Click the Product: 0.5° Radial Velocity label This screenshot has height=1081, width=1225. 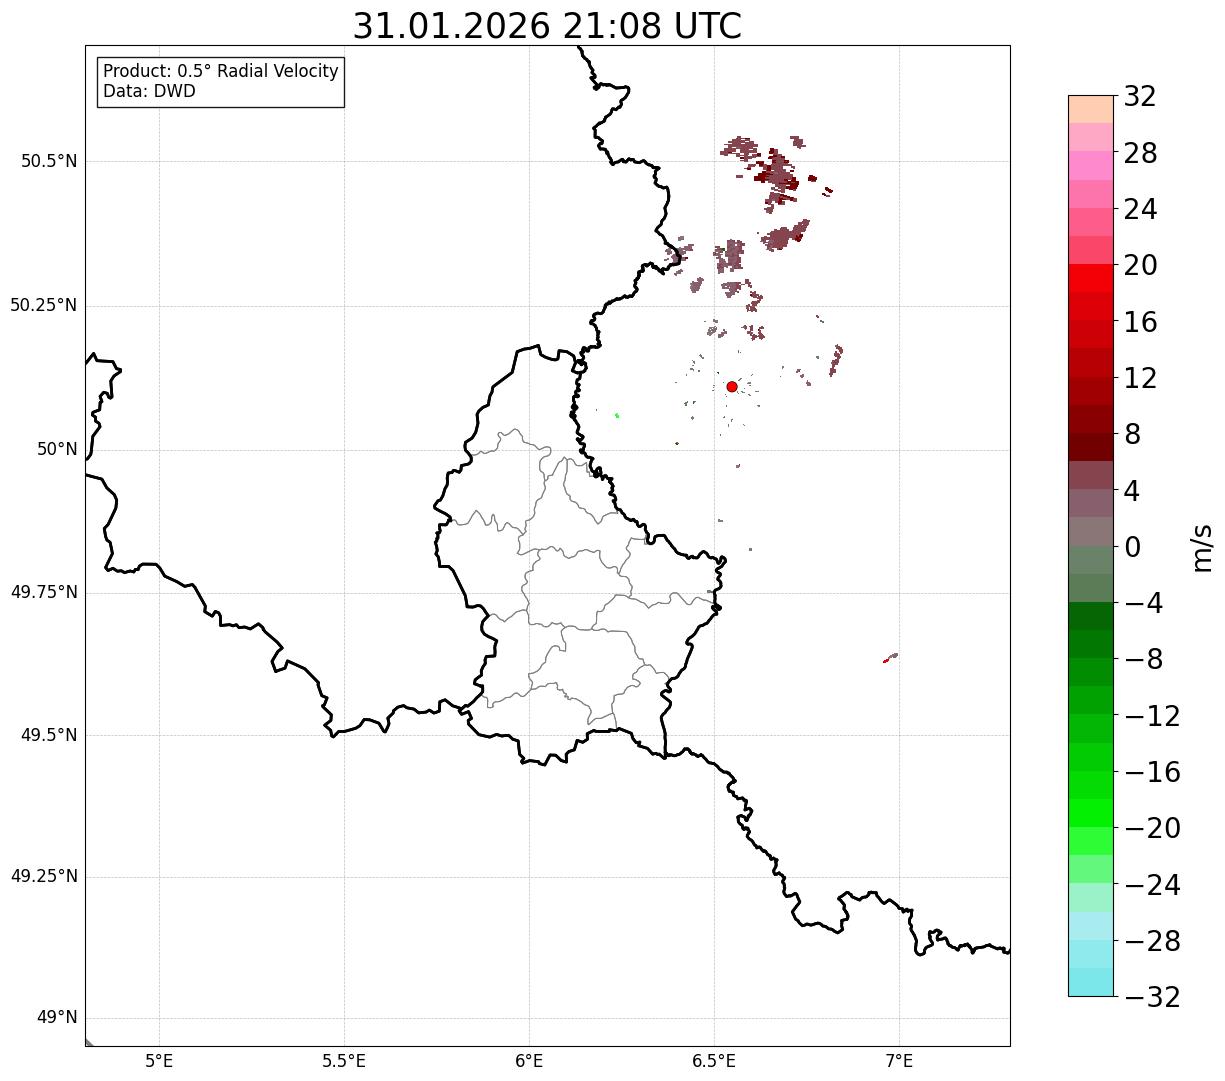221,72
